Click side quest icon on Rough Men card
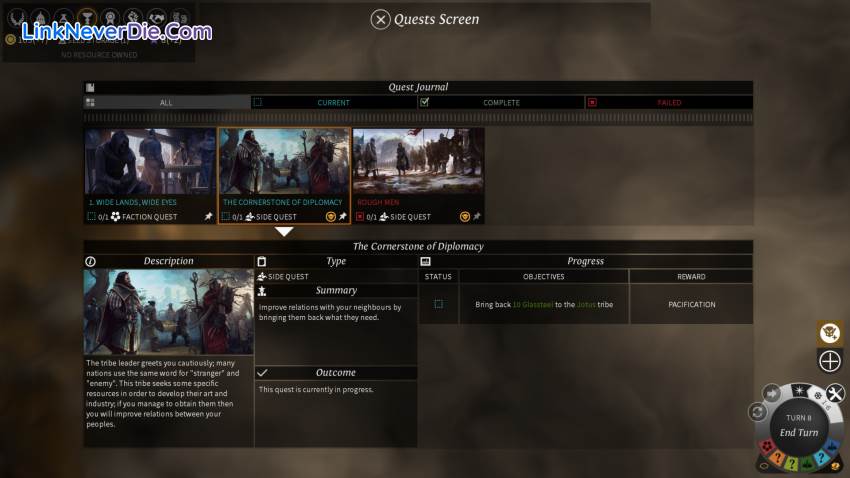Viewport: 850px width, 478px height. coord(384,217)
